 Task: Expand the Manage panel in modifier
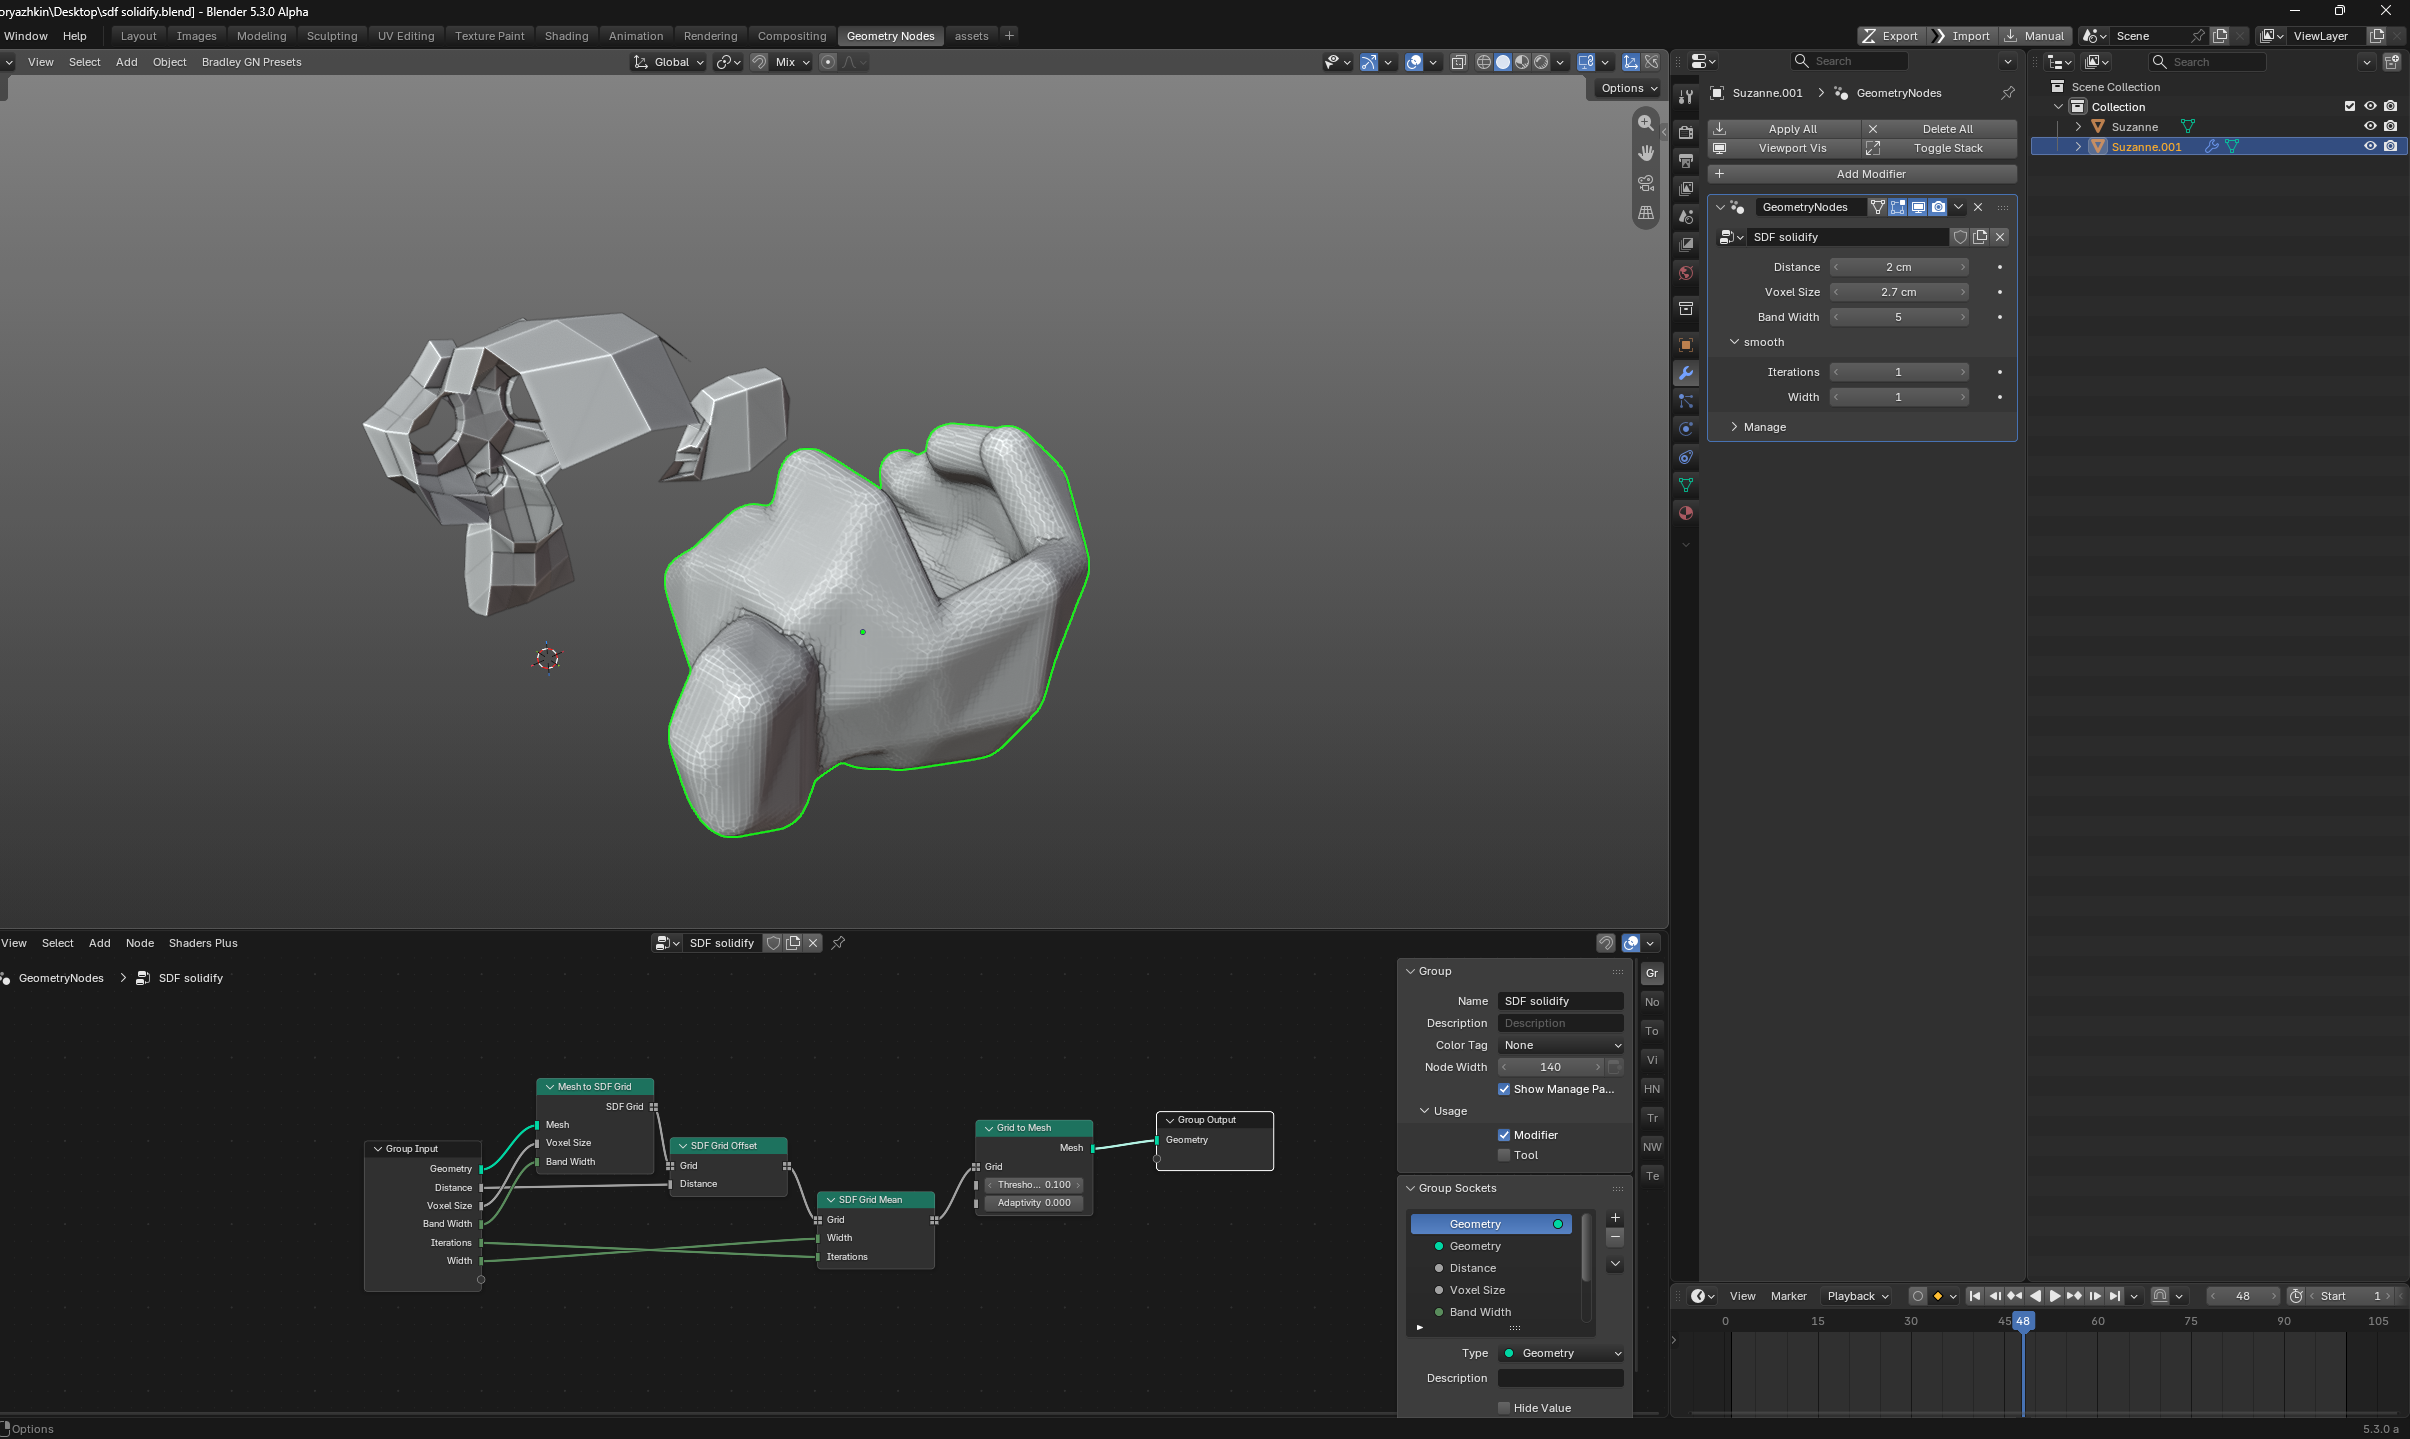(1764, 427)
